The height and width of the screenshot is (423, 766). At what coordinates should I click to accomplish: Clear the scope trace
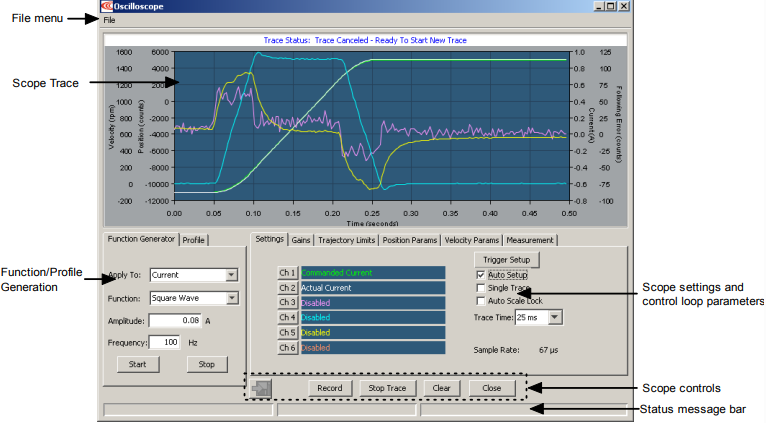[441, 388]
